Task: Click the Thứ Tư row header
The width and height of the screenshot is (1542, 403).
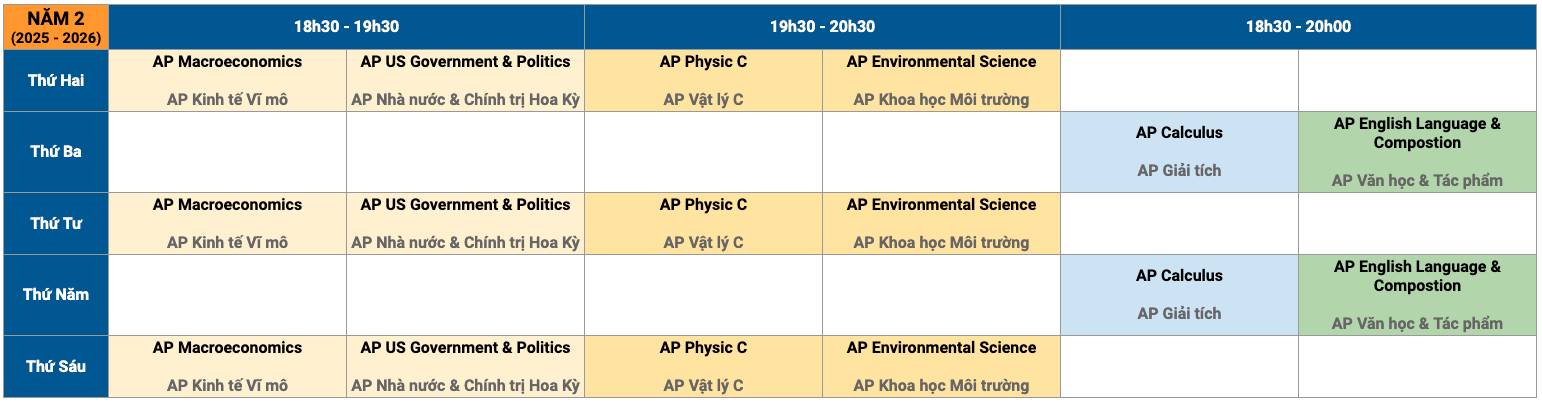Action: pyautogui.click(x=56, y=224)
